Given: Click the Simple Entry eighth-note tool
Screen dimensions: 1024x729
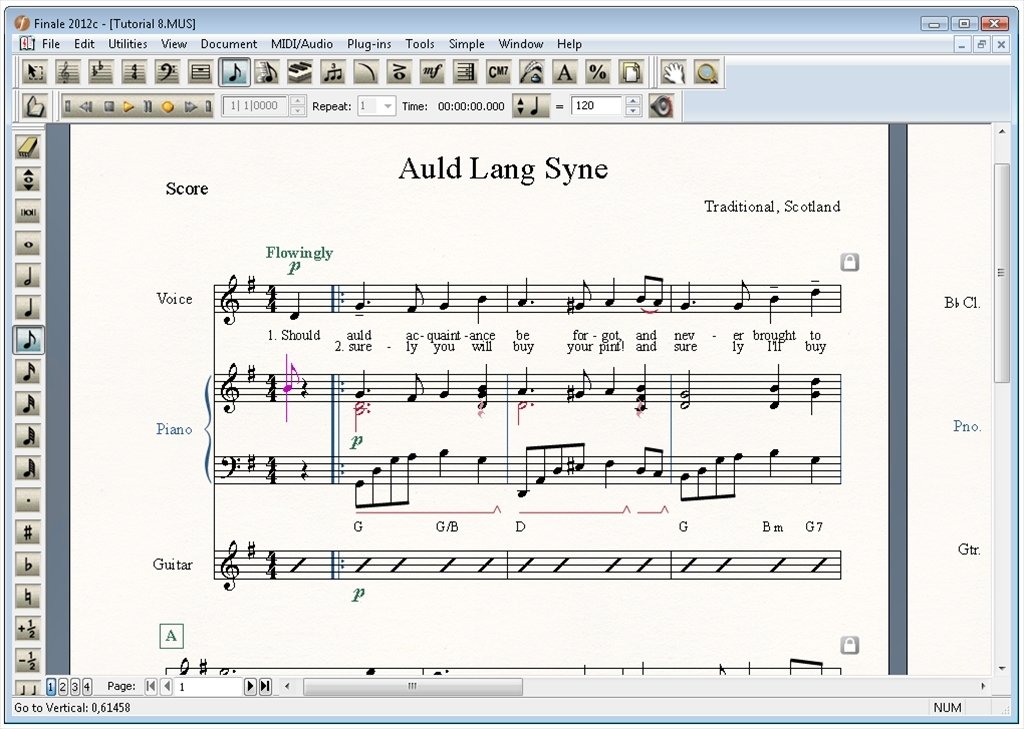Looking at the screenshot, I should [234, 72].
